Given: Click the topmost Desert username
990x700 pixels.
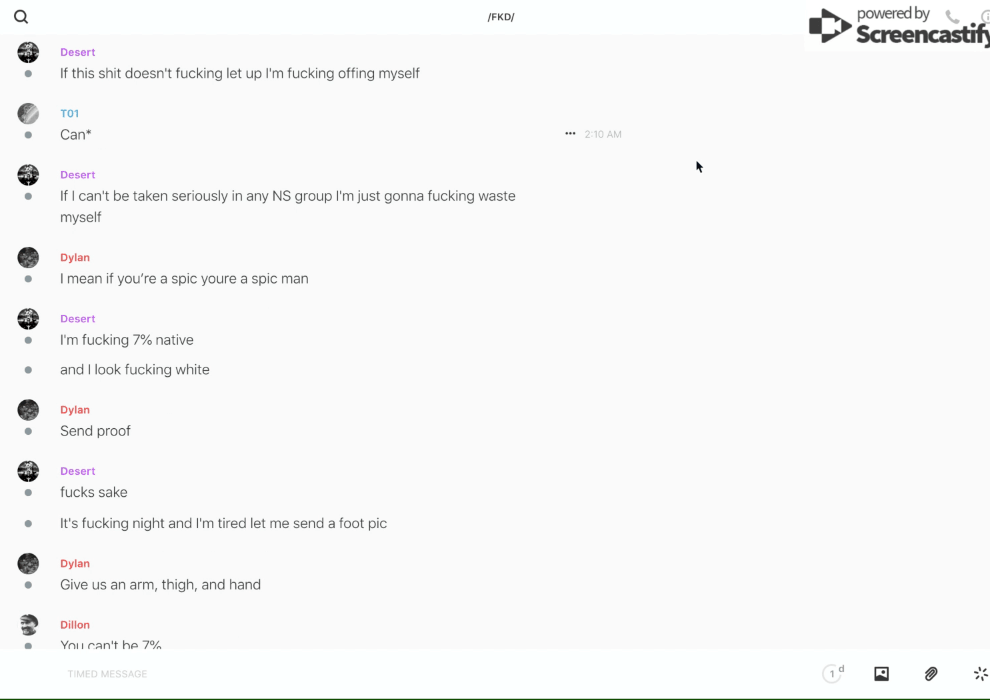Looking at the screenshot, I should 78,52.
